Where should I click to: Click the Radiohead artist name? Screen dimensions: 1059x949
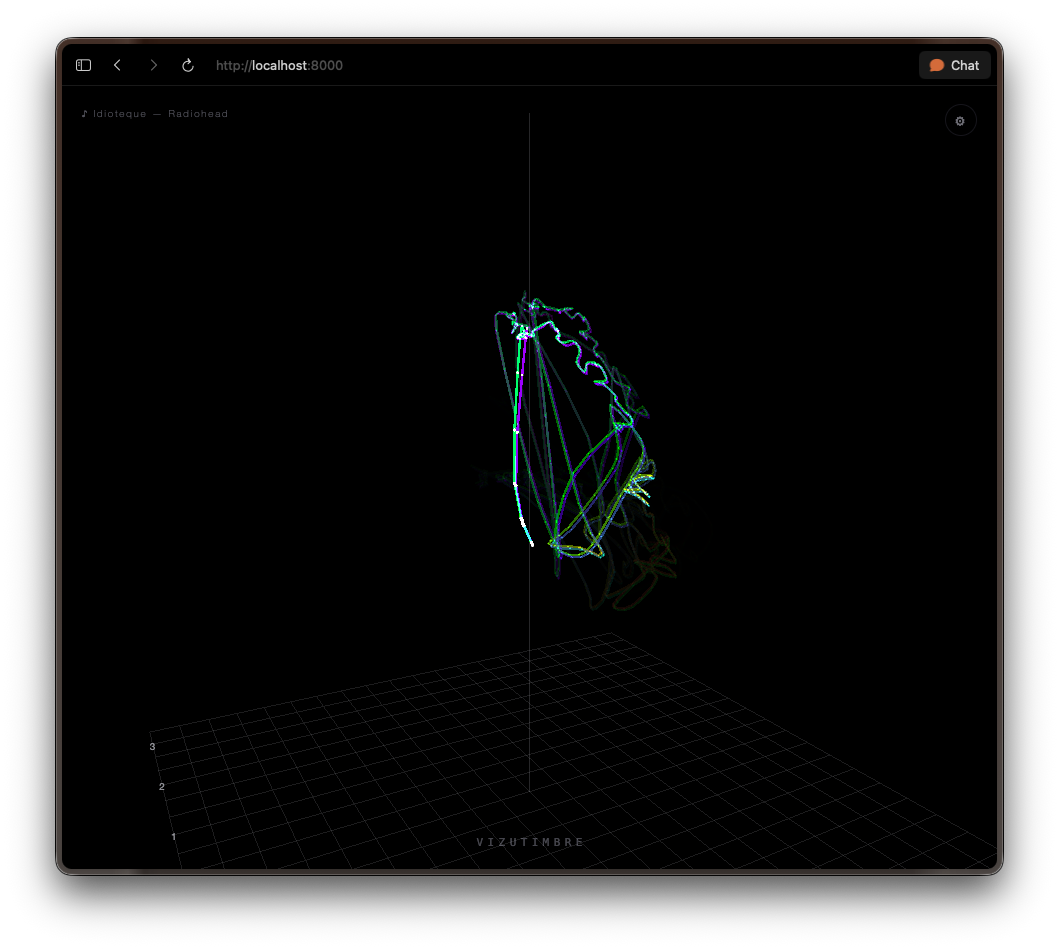coord(198,113)
